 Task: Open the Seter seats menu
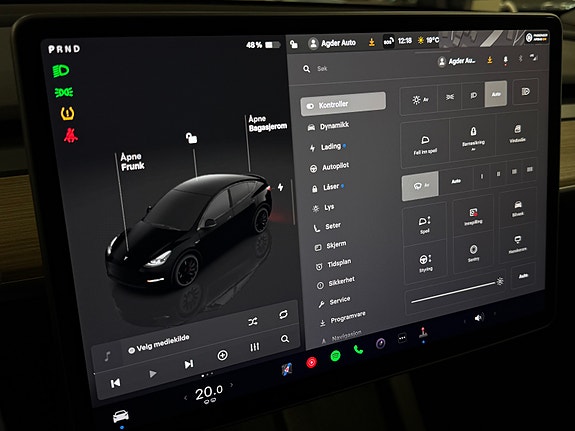tap(327, 227)
